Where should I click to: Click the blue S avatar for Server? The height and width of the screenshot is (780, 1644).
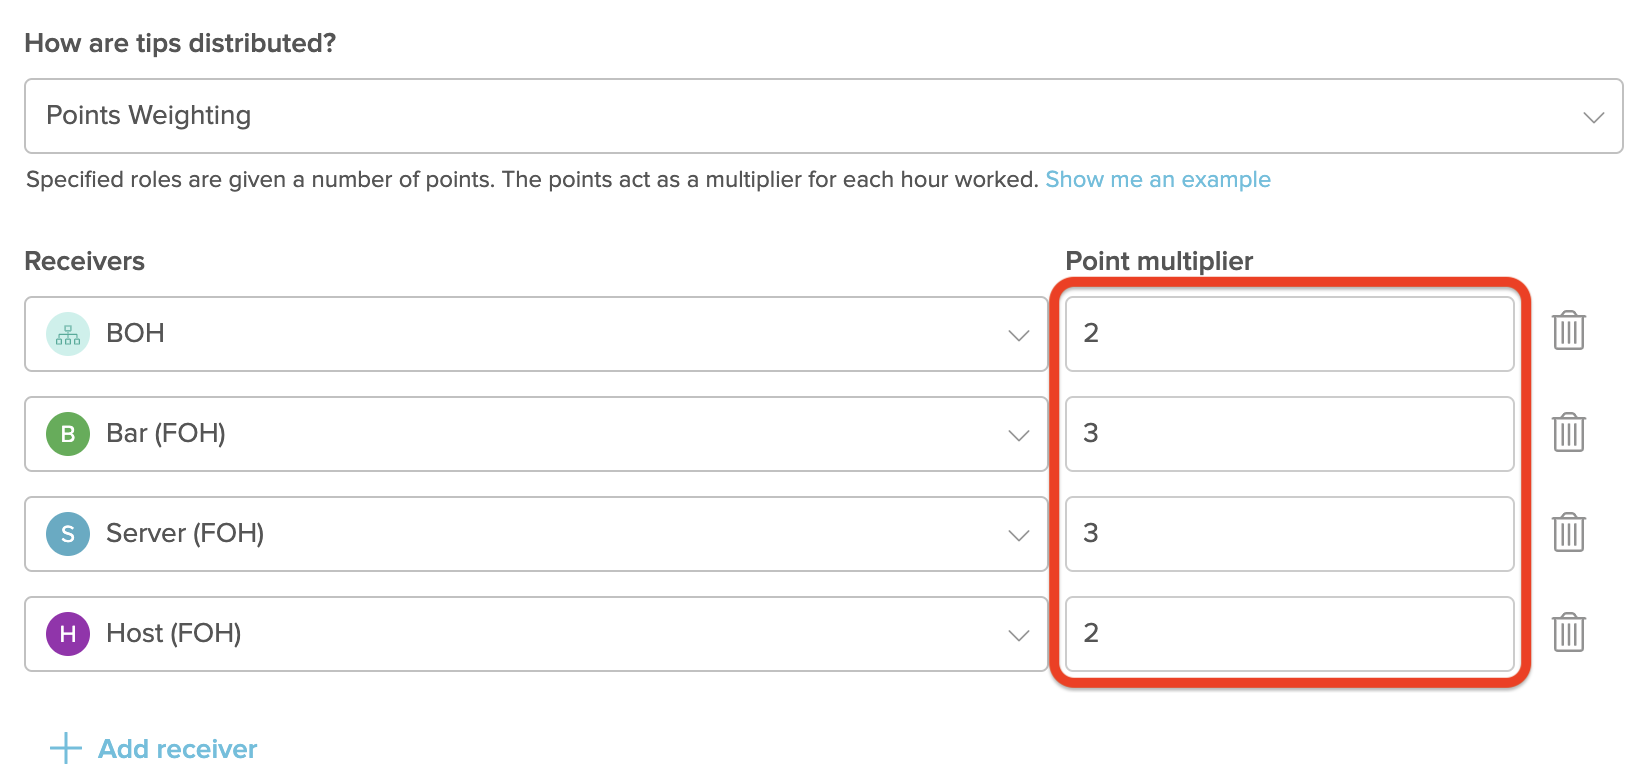pyautogui.click(x=66, y=534)
